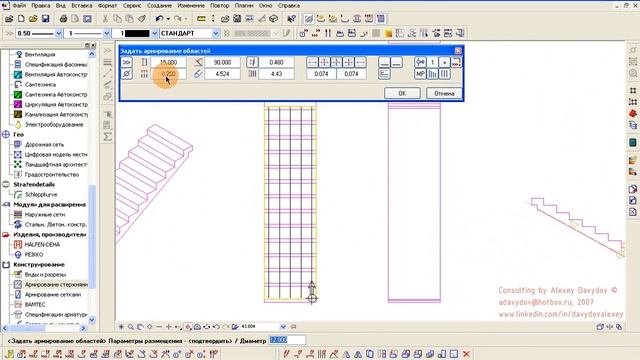Toggle the vertical bars display icon beside MP
Image resolution: width=640 pixels, height=360 pixels.
432,74
